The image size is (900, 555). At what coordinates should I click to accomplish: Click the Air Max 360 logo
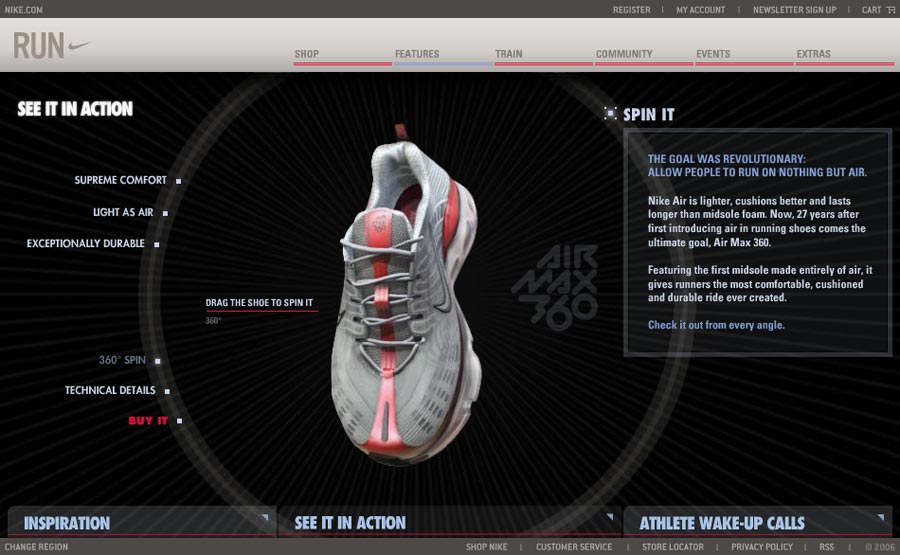pos(555,285)
